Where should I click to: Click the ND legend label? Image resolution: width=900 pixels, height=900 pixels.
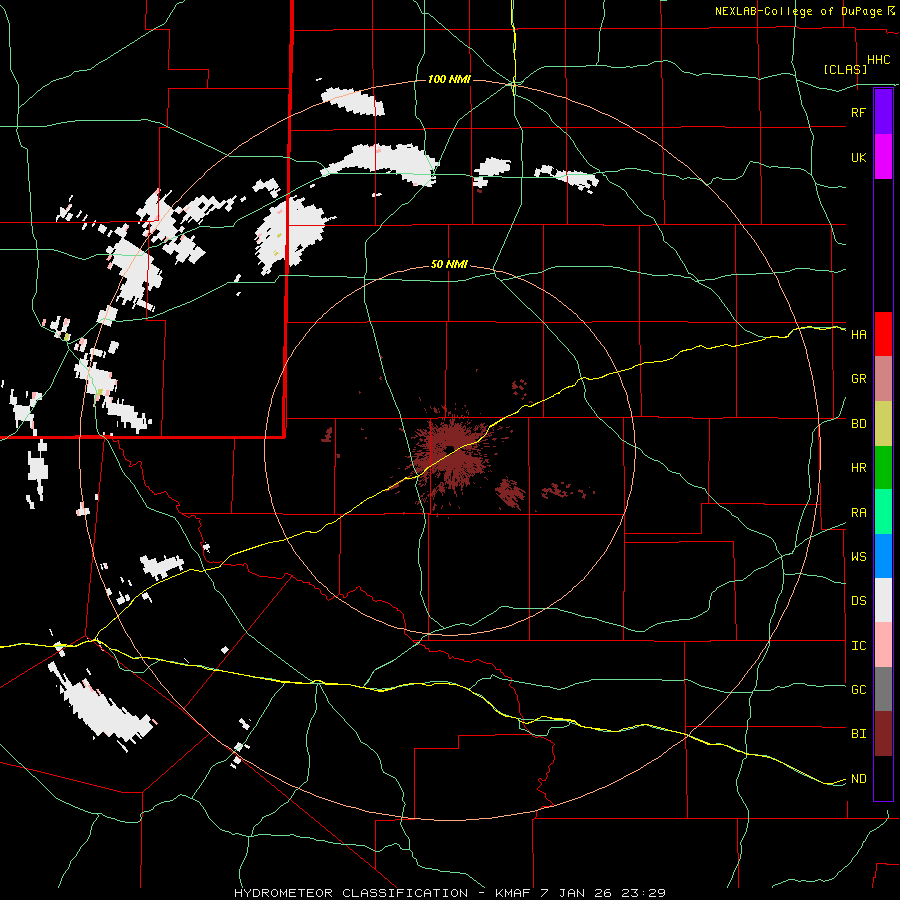(x=859, y=778)
